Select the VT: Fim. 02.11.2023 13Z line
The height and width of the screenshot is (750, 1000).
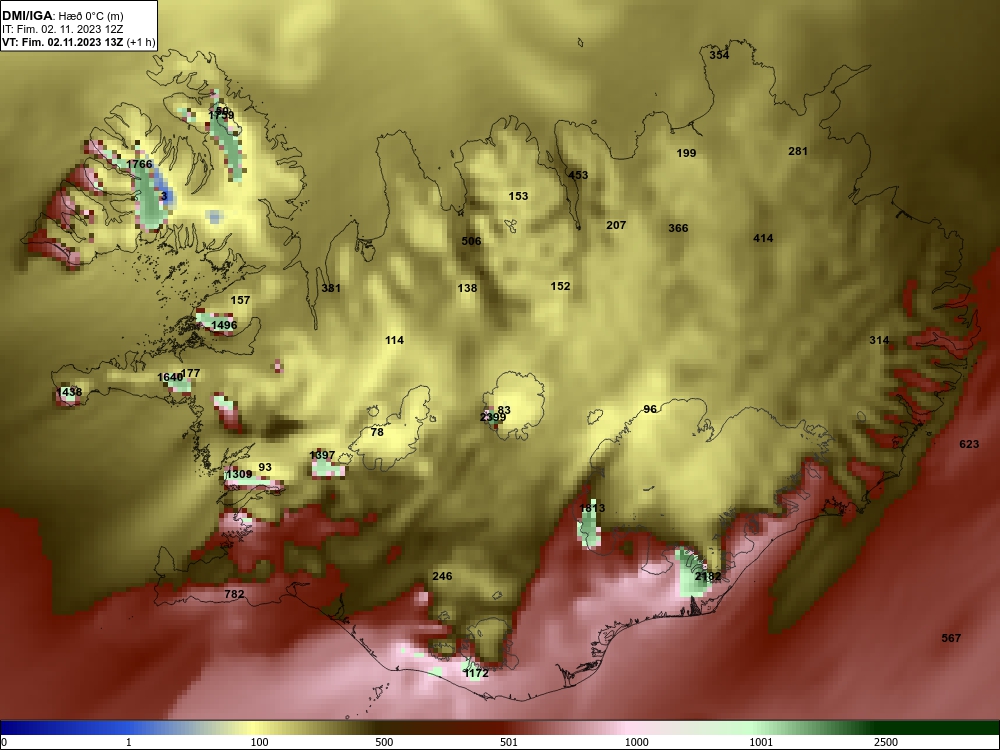click(x=78, y=43)
